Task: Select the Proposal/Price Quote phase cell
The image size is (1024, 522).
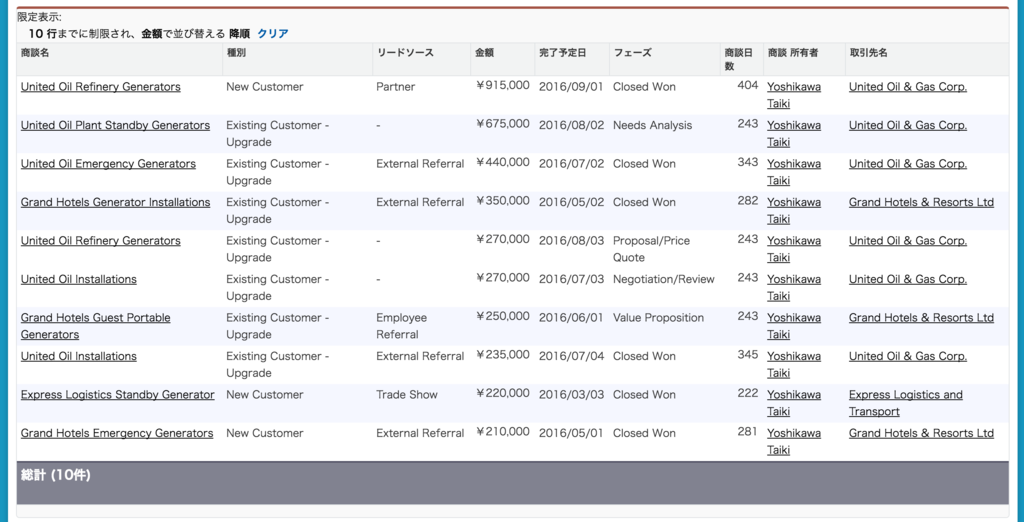Action: [x=651, y=250]
